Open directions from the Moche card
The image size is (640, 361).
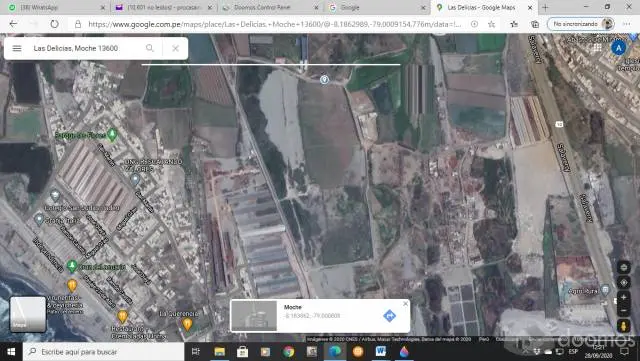click(389, 316)
